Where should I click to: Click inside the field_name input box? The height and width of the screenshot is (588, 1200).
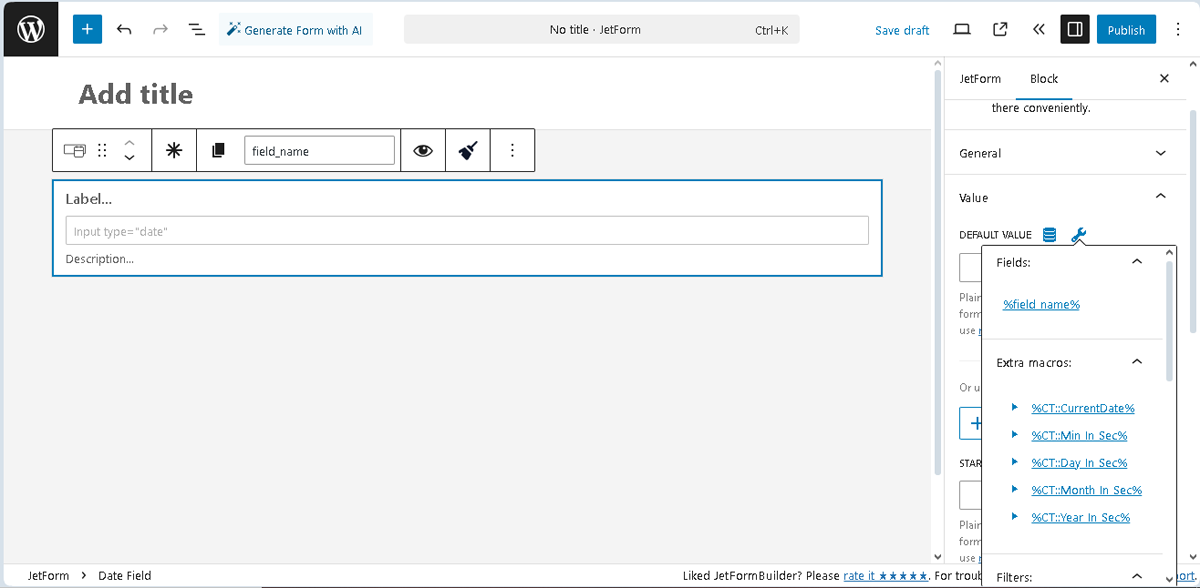tap(319, 149)
